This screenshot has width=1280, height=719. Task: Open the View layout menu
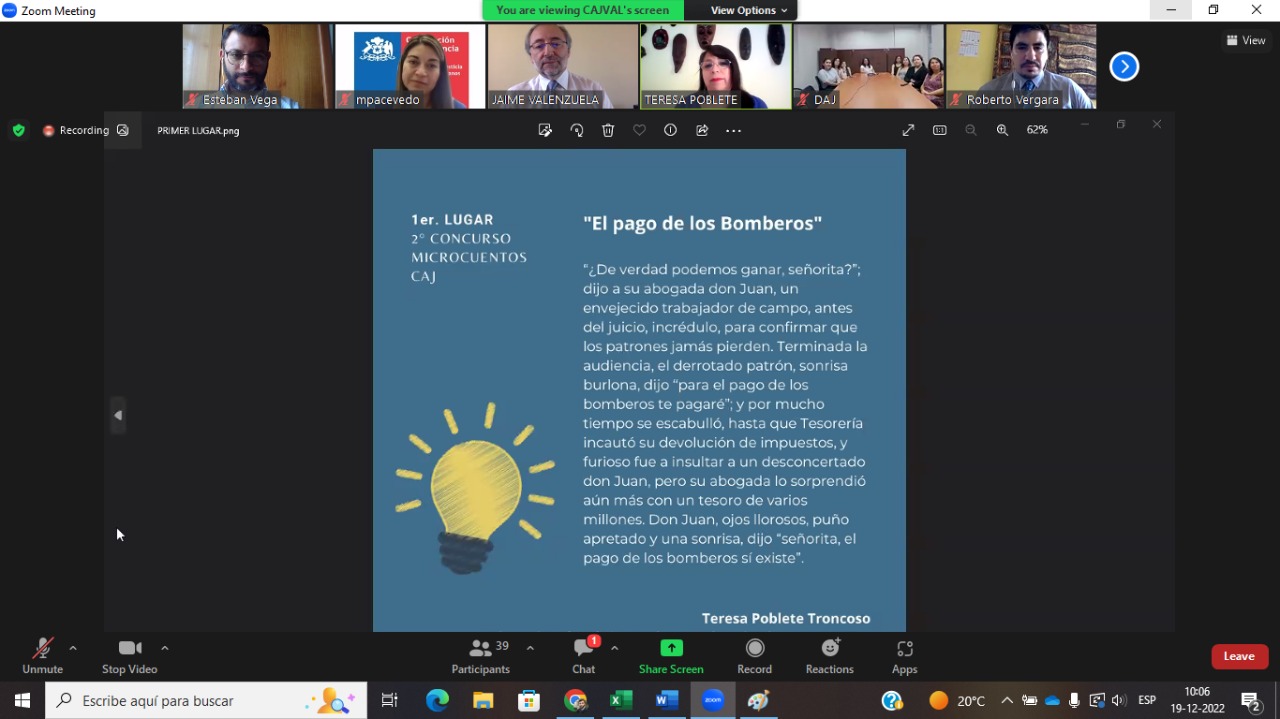(1246, 41)
